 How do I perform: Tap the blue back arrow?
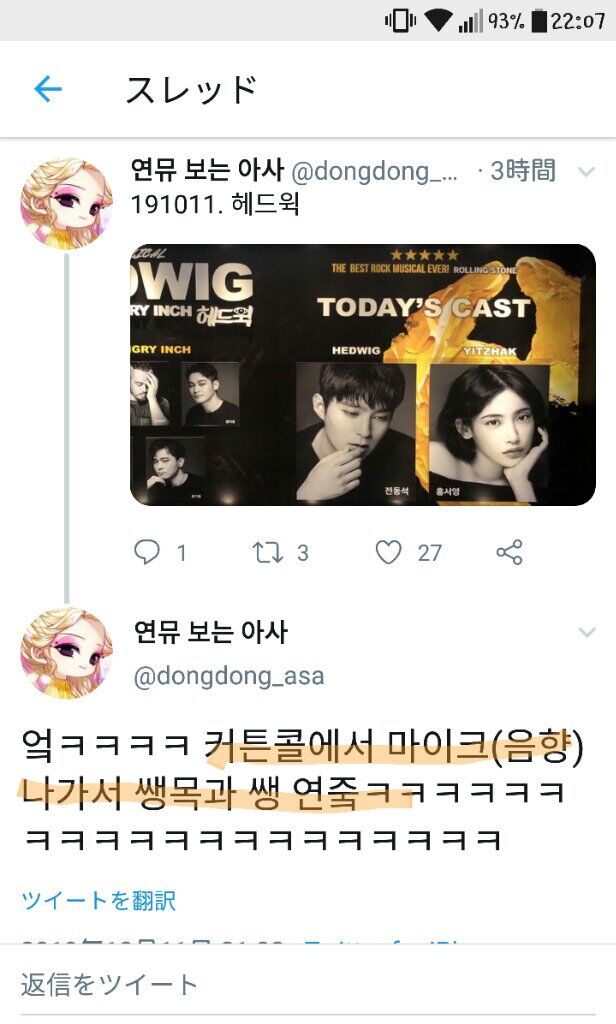coord(48,89)
